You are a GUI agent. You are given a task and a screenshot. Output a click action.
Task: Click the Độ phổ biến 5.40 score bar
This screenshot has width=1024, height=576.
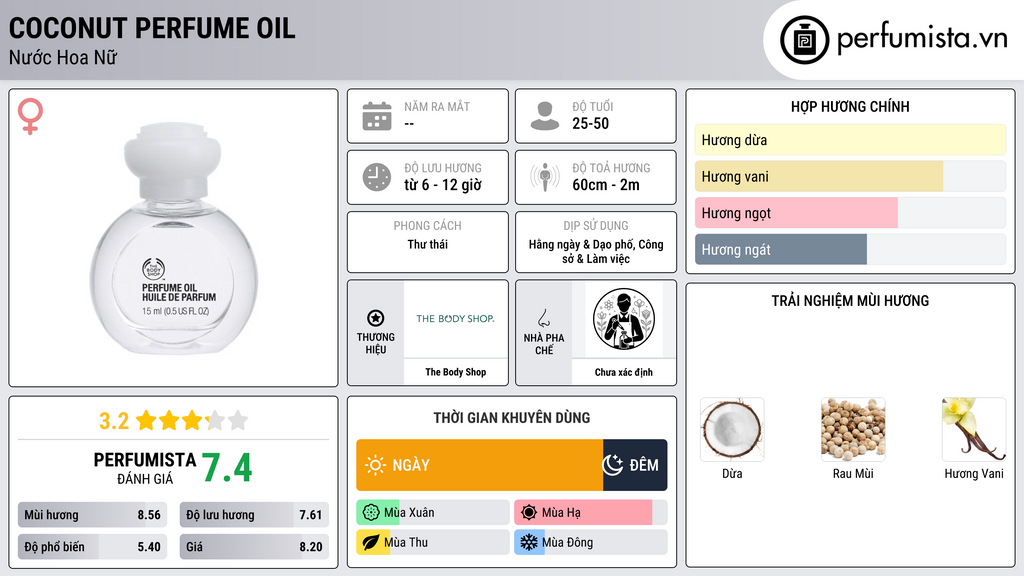coord(93,547)
